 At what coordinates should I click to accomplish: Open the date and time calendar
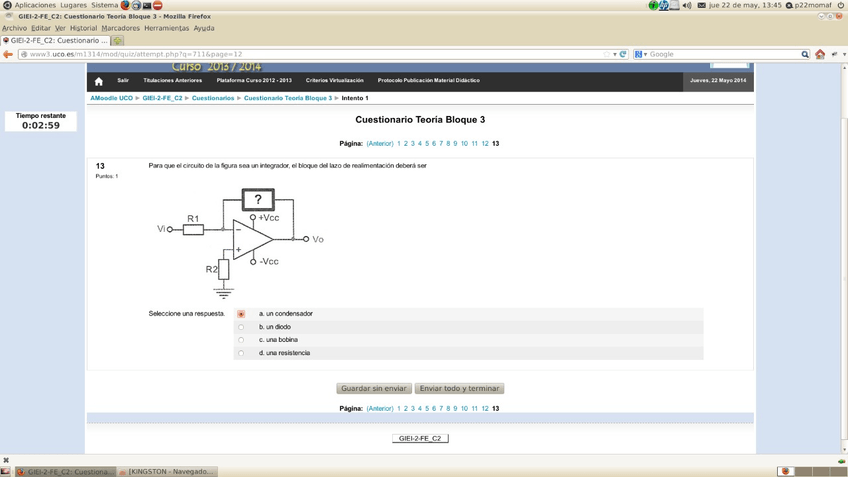pos(745,5)
